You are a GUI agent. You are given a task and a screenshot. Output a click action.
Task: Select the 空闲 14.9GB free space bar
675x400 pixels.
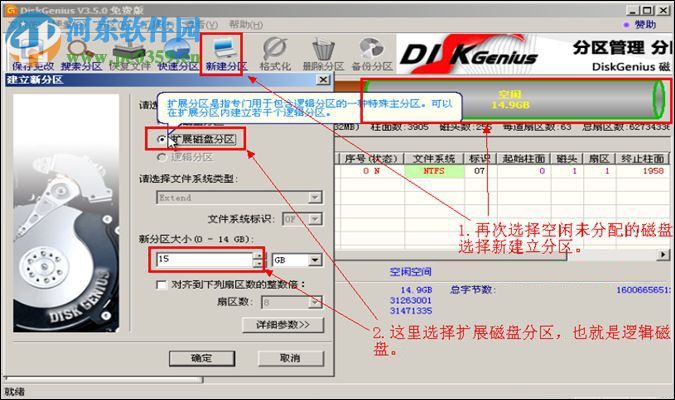pos(514,99)
